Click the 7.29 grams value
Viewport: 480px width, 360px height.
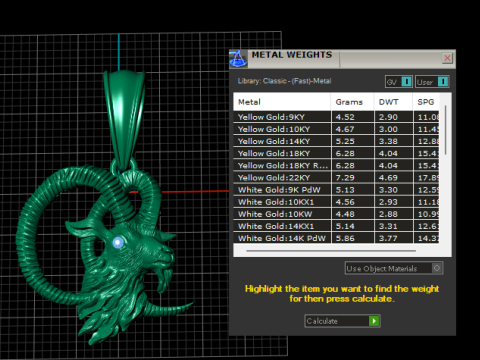[x=345, y=178]
